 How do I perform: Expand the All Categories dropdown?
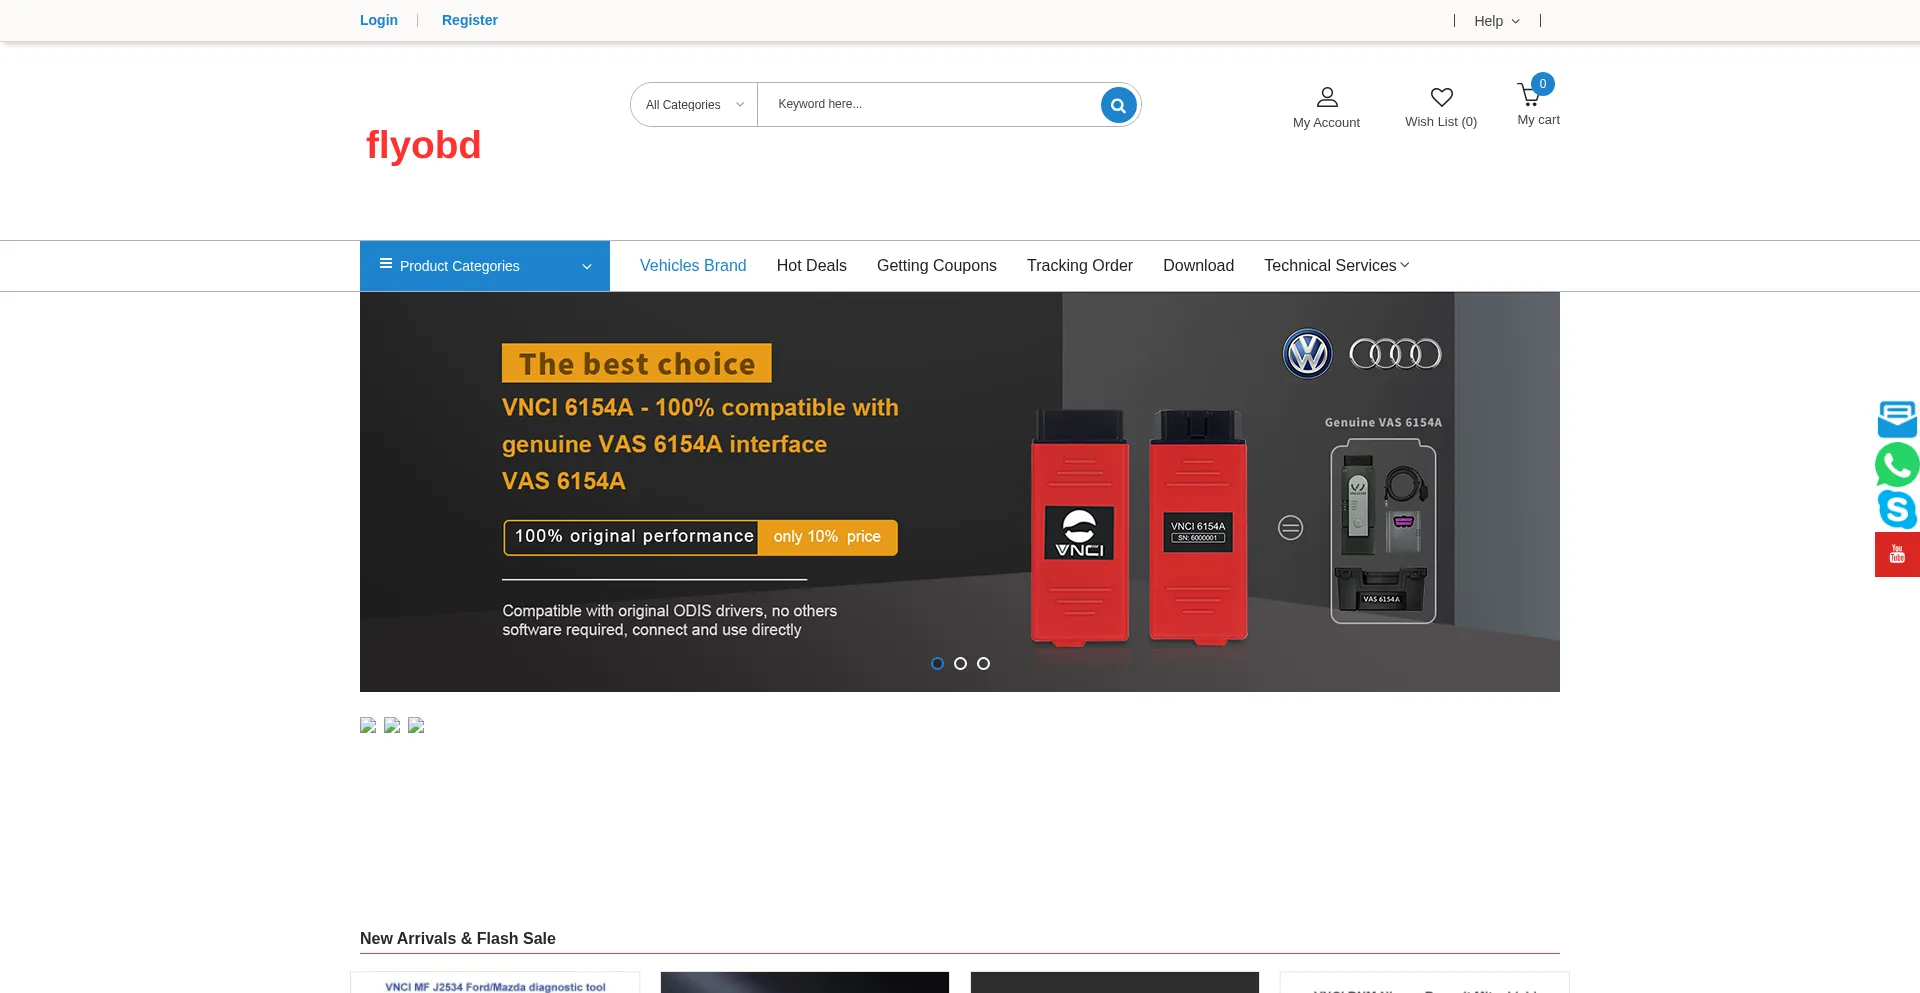[694, 105]
